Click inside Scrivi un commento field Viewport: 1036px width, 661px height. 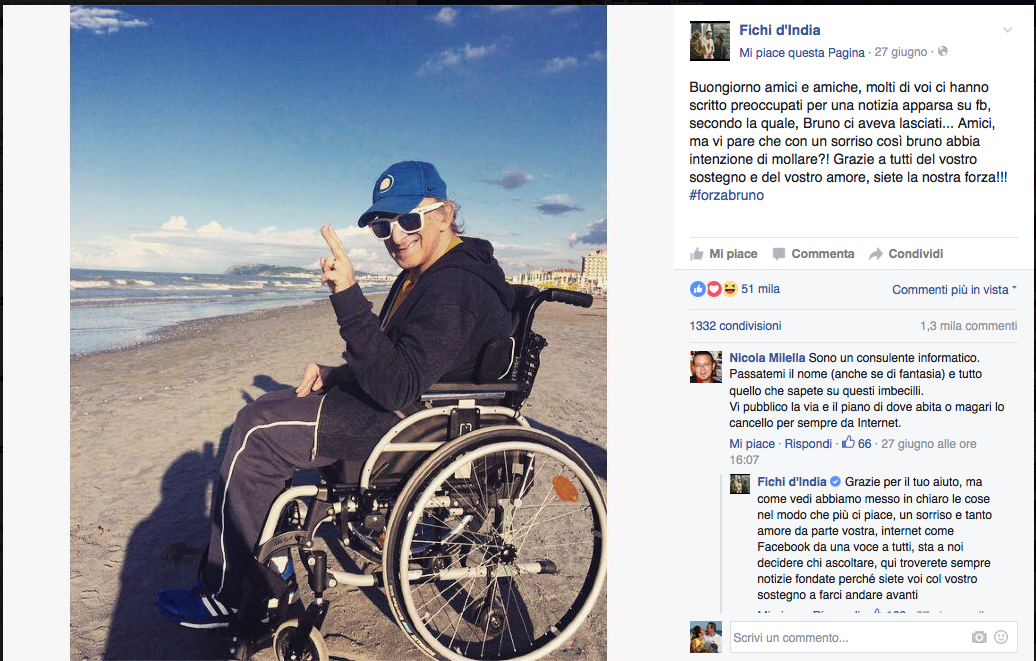pyautogui.click(x=850, y=637)
